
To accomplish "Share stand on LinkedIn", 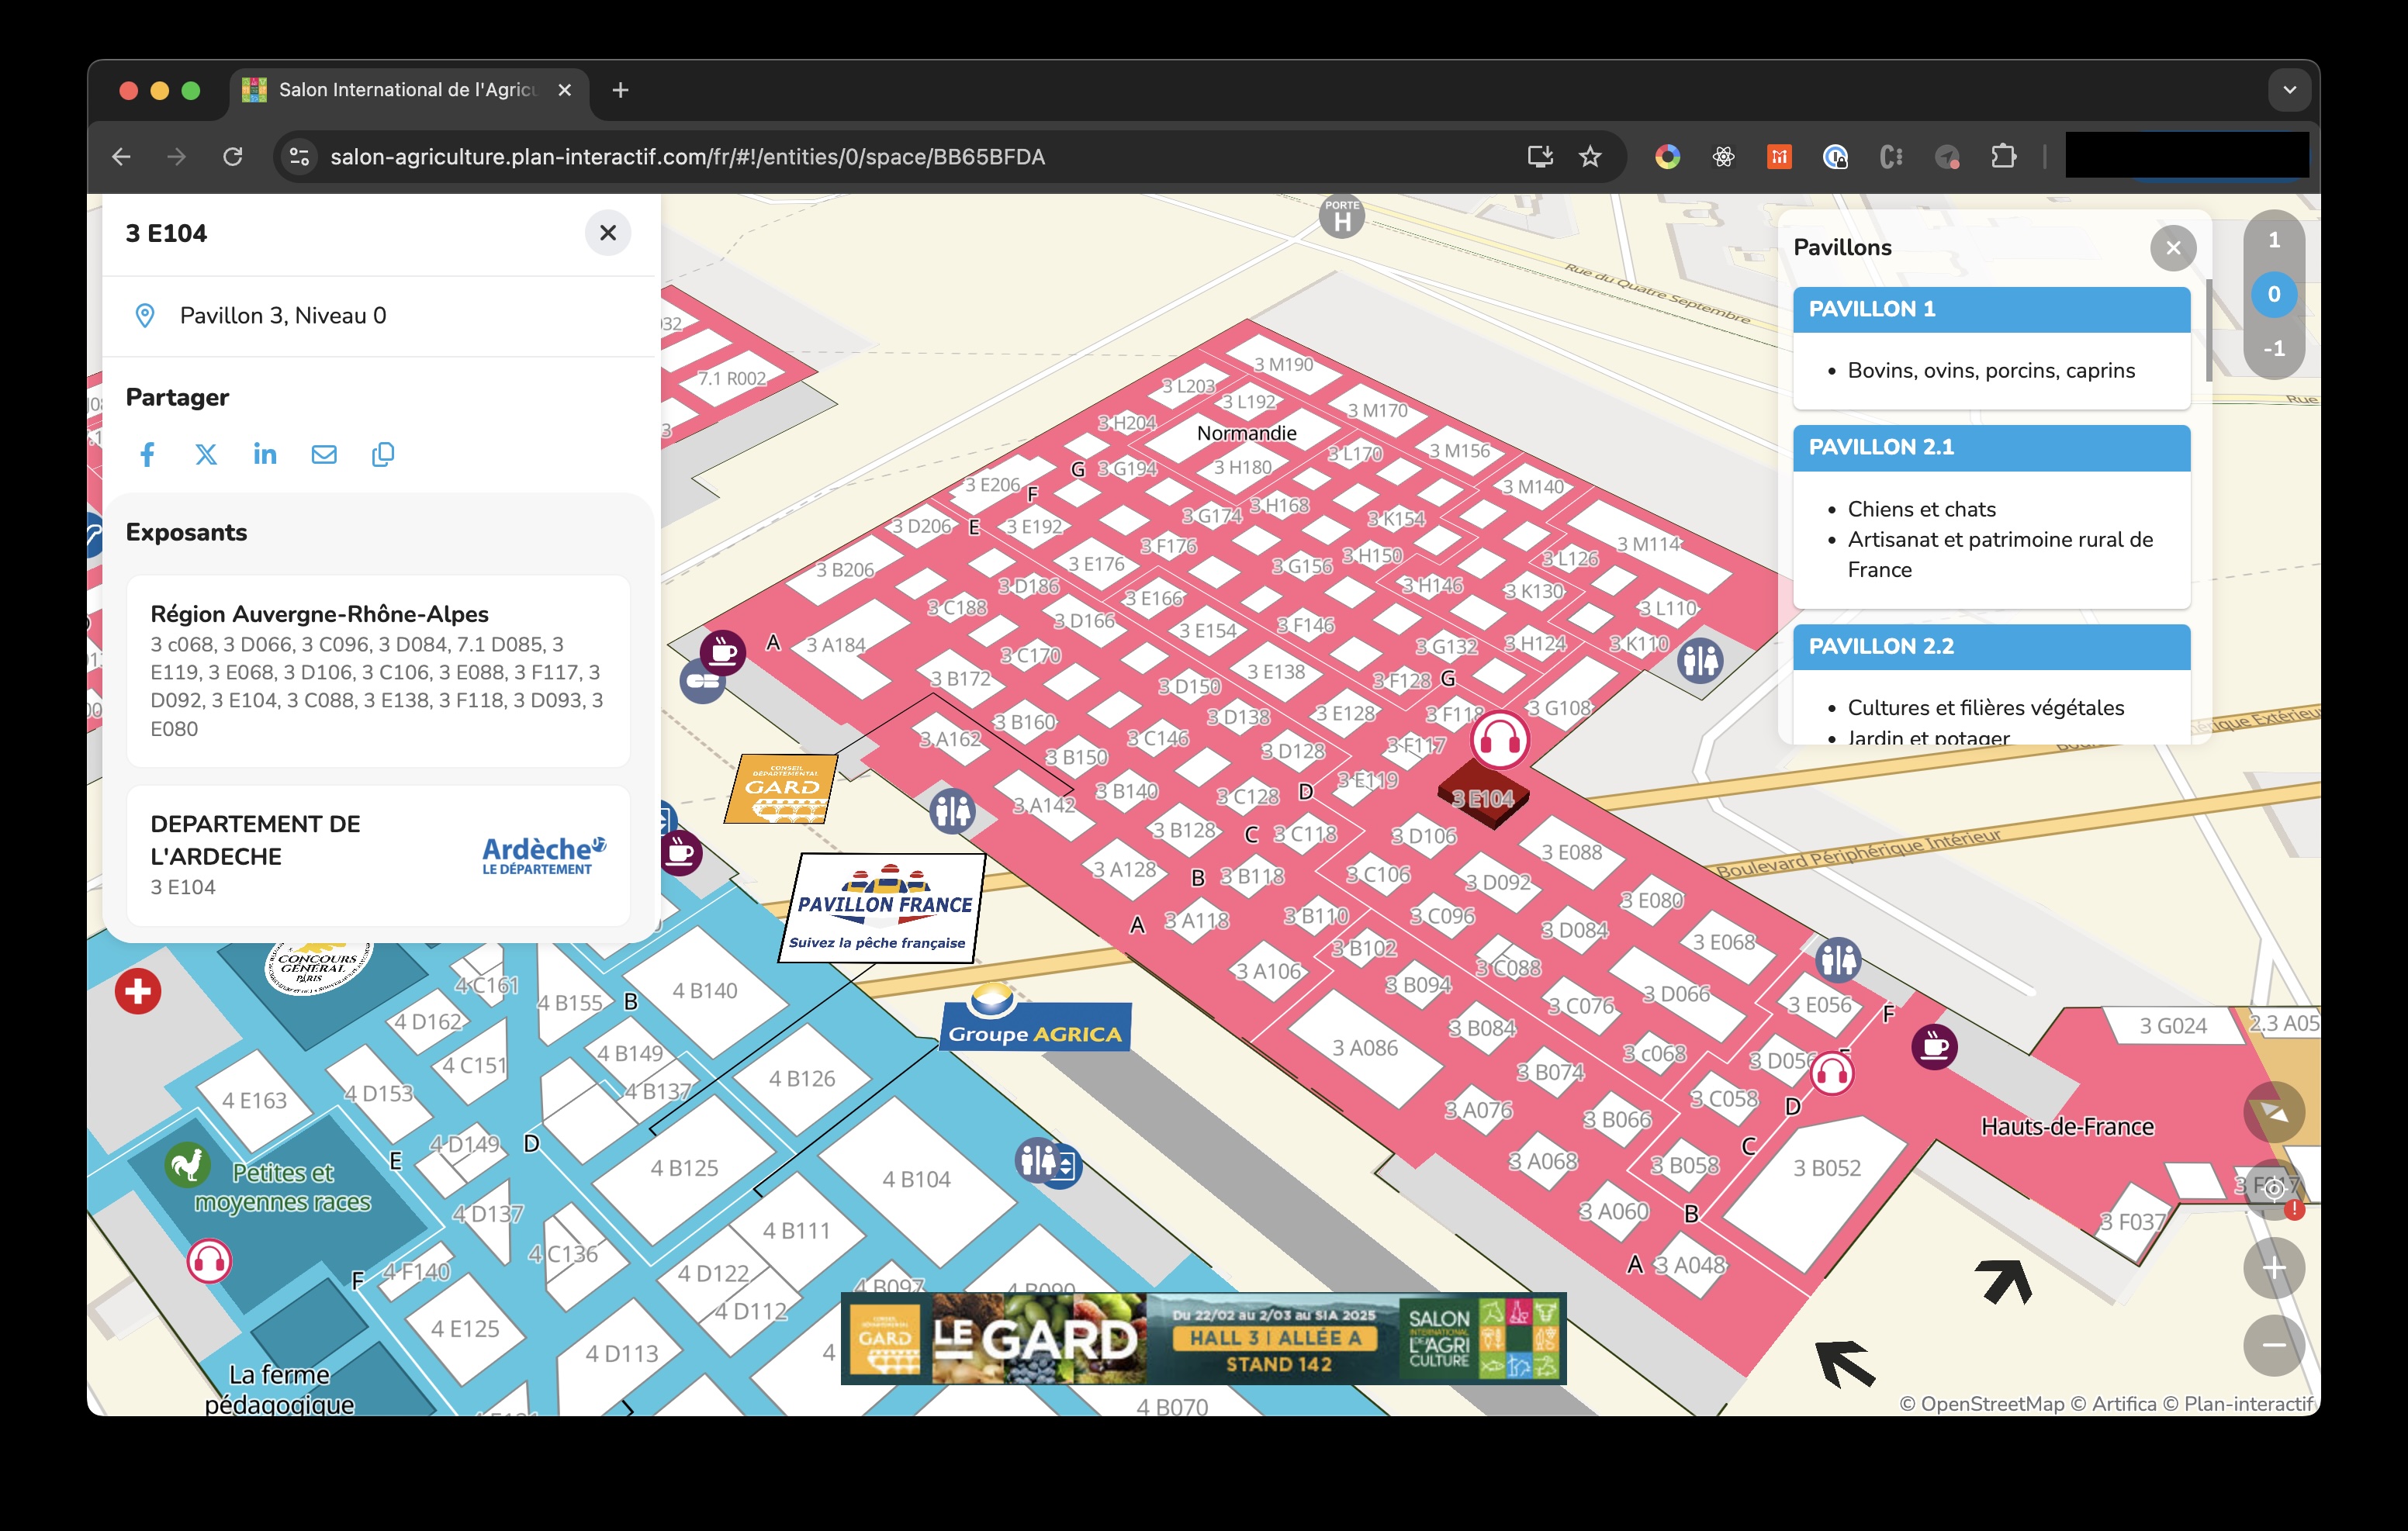I will 265,455.
